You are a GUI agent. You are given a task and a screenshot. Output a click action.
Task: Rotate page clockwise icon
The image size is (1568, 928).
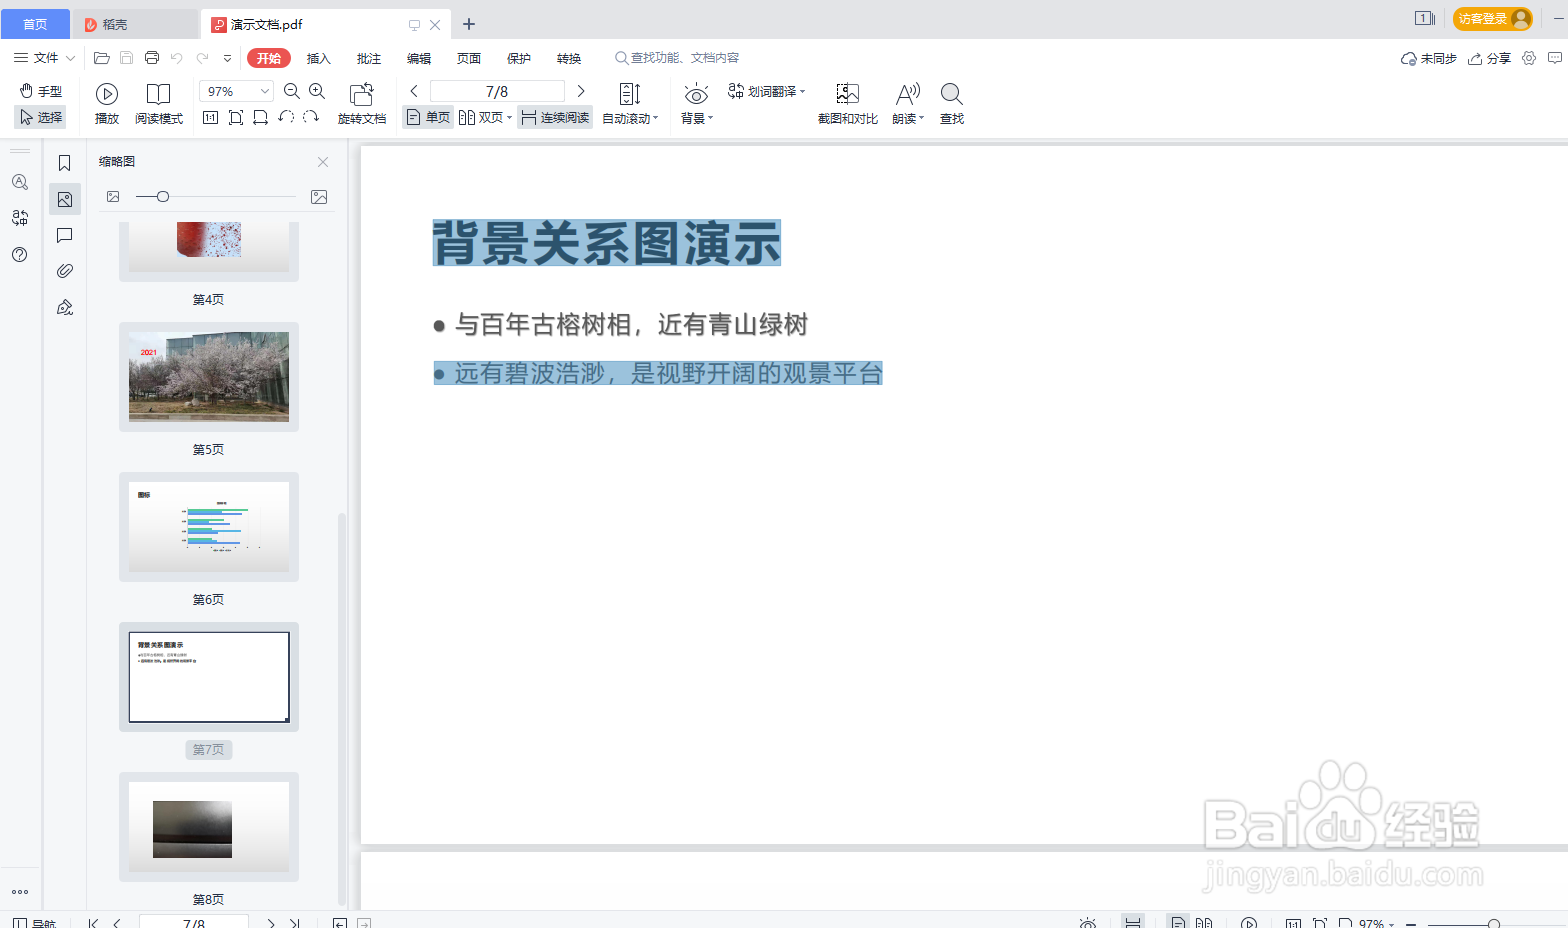point(311,117)
